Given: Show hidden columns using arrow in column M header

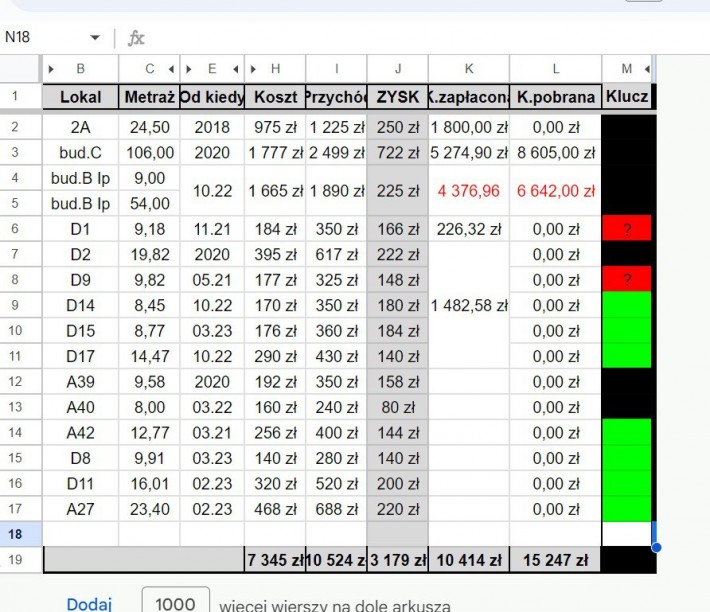Looking at the screenshot, I should (648, 68).
